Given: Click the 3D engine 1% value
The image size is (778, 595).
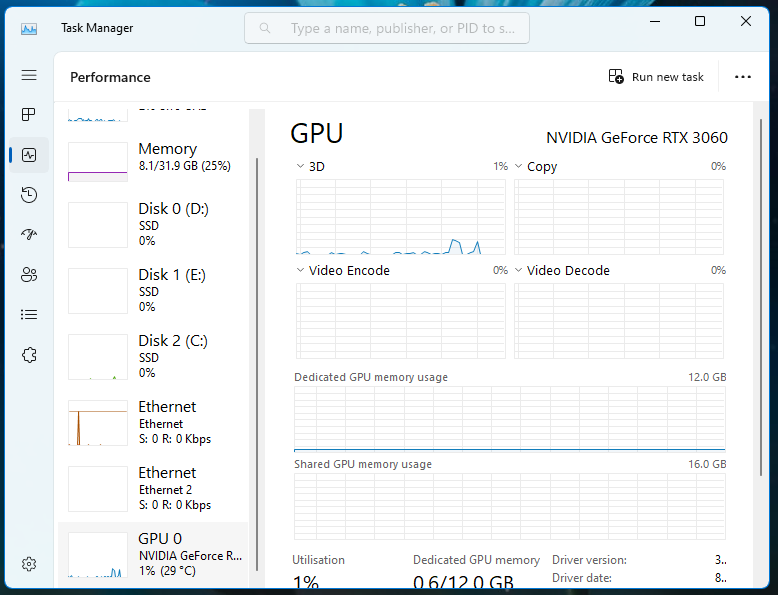Looking at the screenshot, I should pos(500,166).
